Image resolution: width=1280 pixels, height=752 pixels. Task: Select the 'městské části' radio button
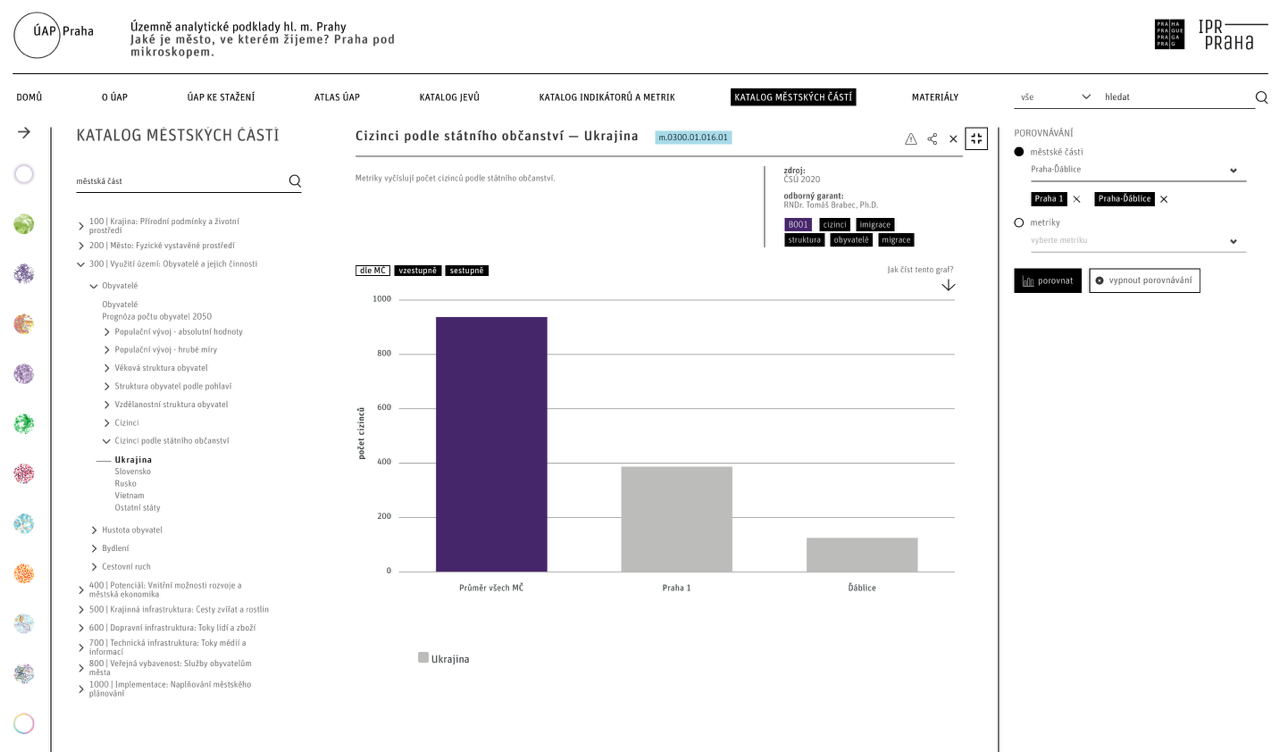[x=1019, y=152]
